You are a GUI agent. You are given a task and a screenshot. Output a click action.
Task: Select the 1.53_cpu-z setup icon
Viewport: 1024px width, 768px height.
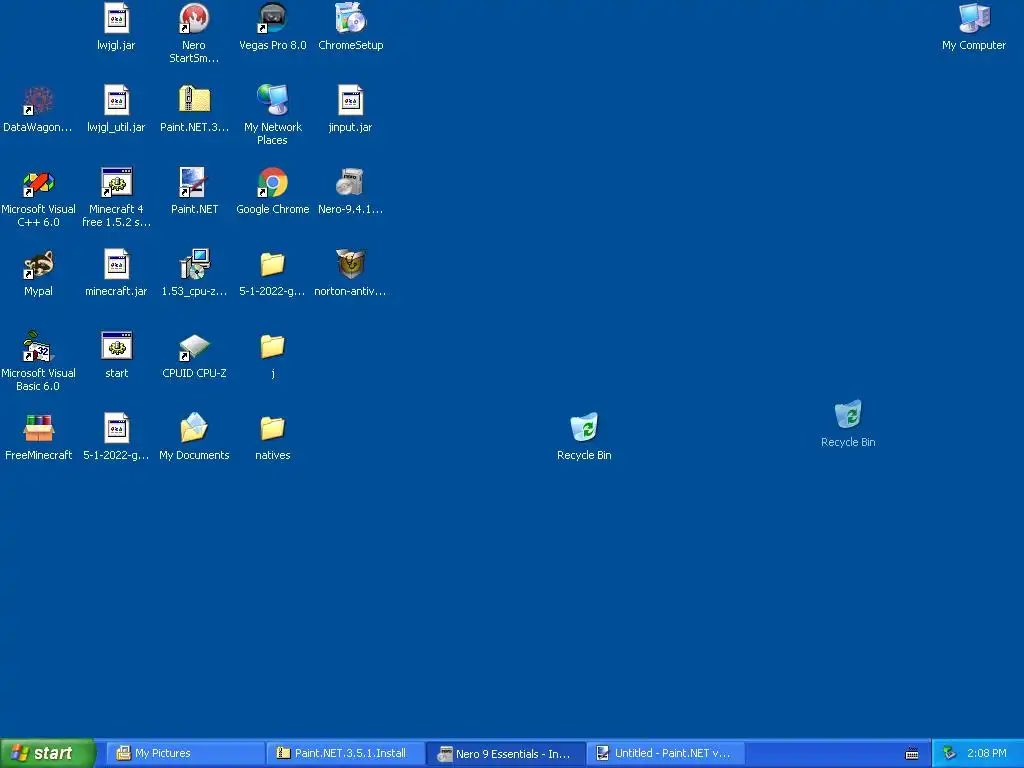tap(194, 264)
